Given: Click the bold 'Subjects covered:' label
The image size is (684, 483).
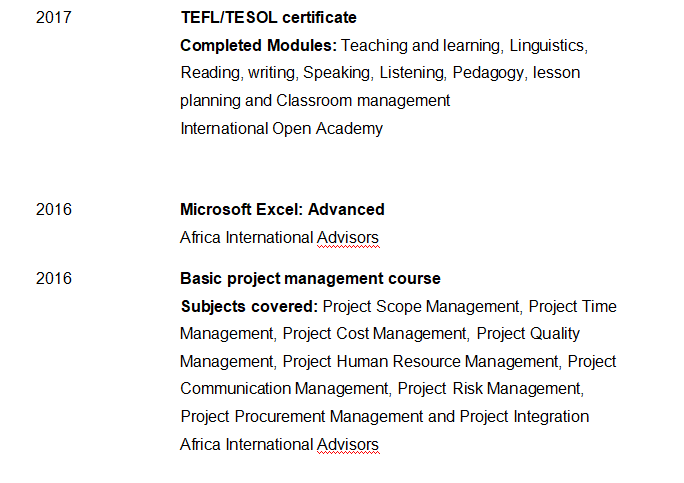Looking at the screenshot, I should [x=249, y=307].
